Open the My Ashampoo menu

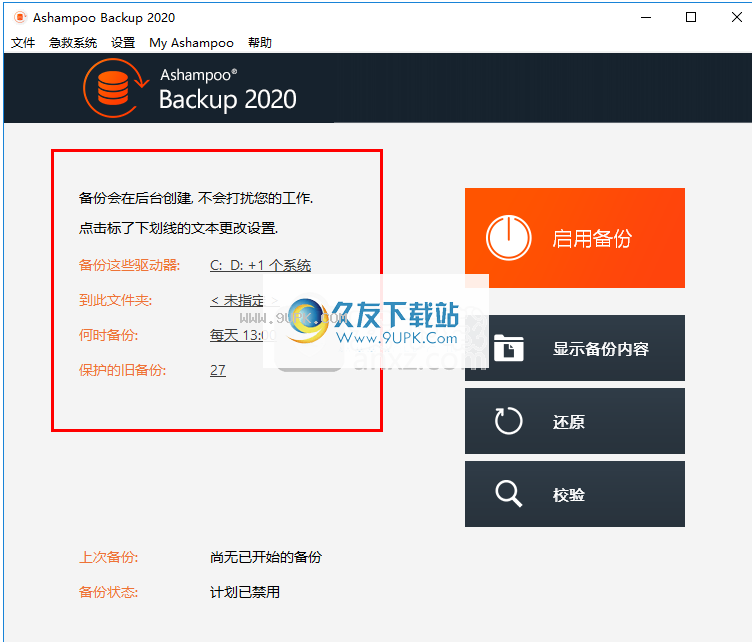pos(191,43)
